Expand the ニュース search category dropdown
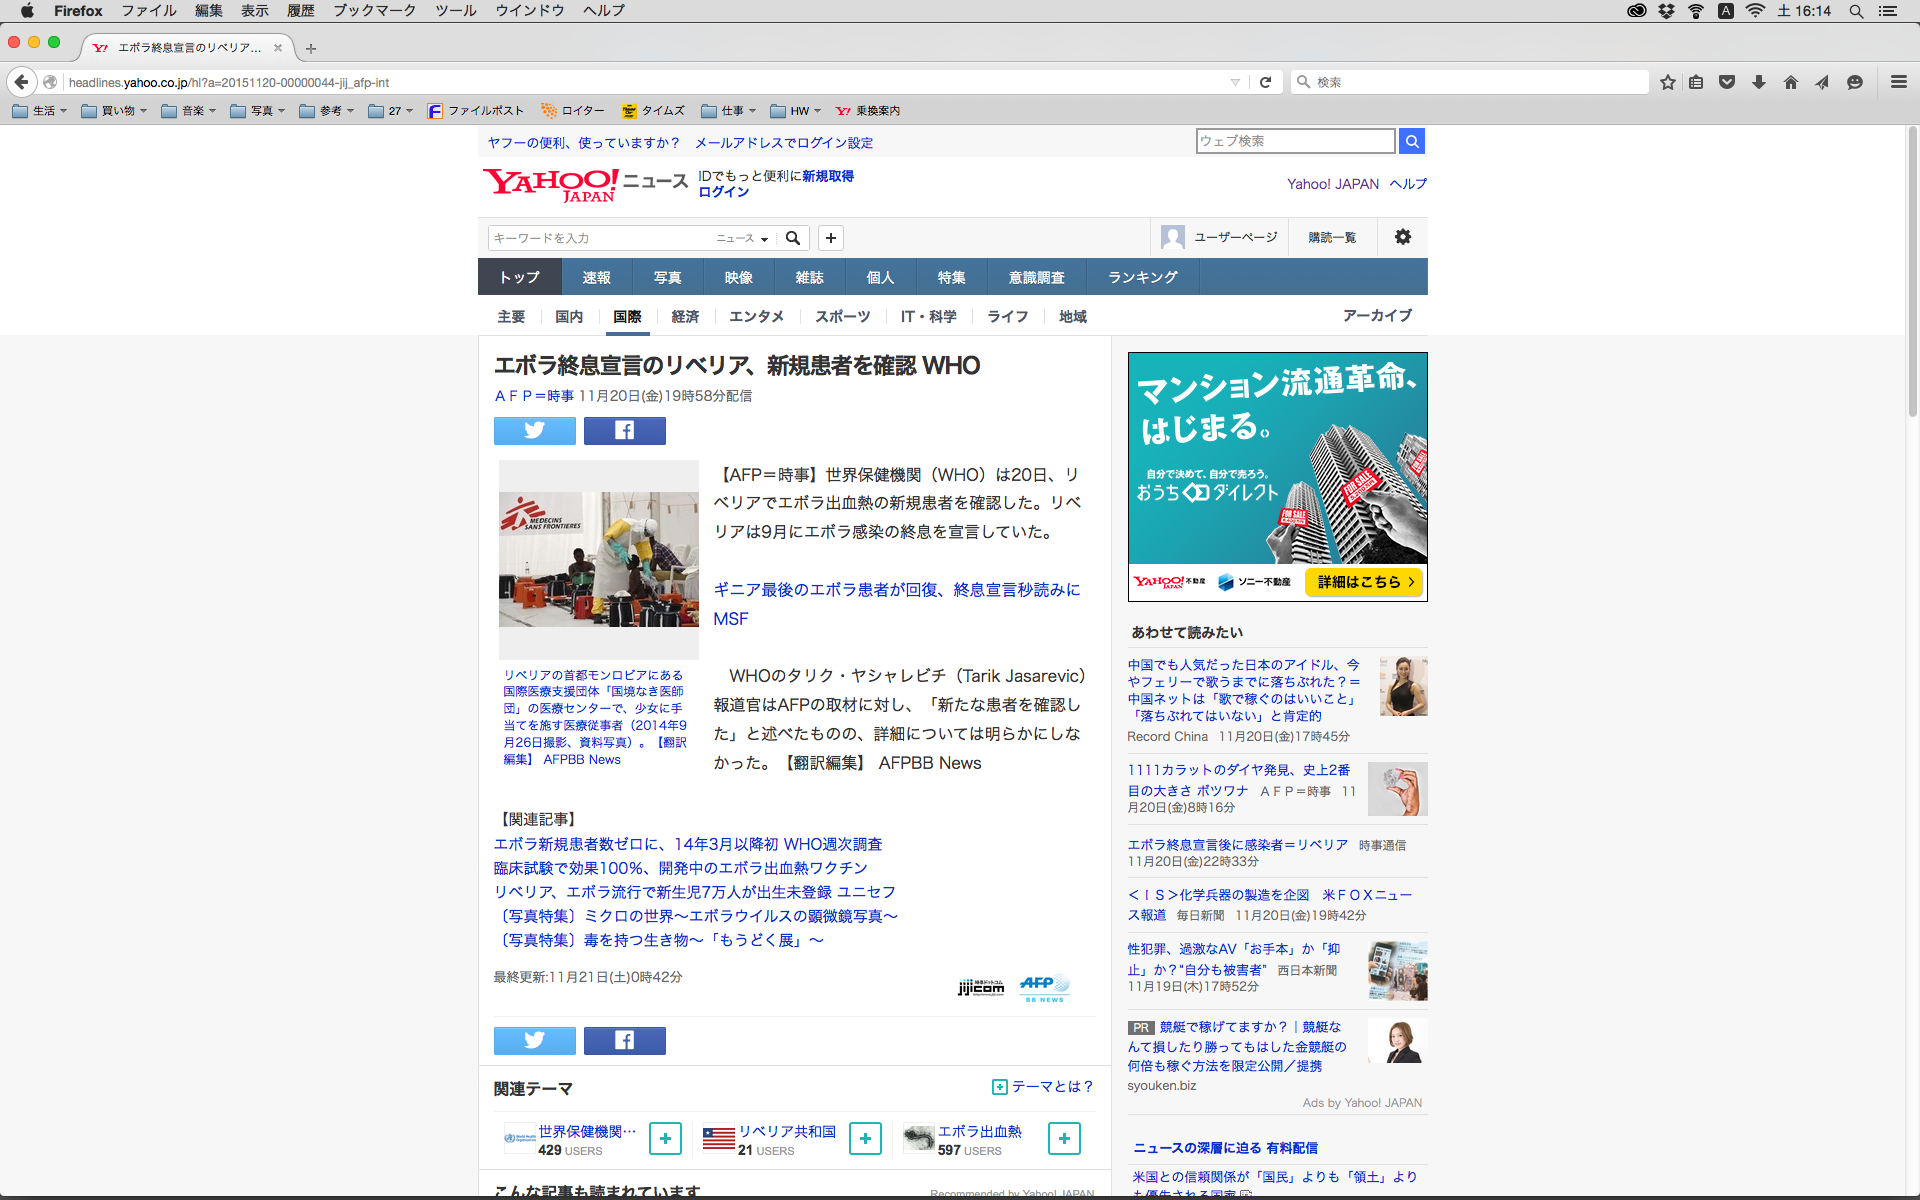This screenshot has width=1920, height=1200. tap(742, 238)
